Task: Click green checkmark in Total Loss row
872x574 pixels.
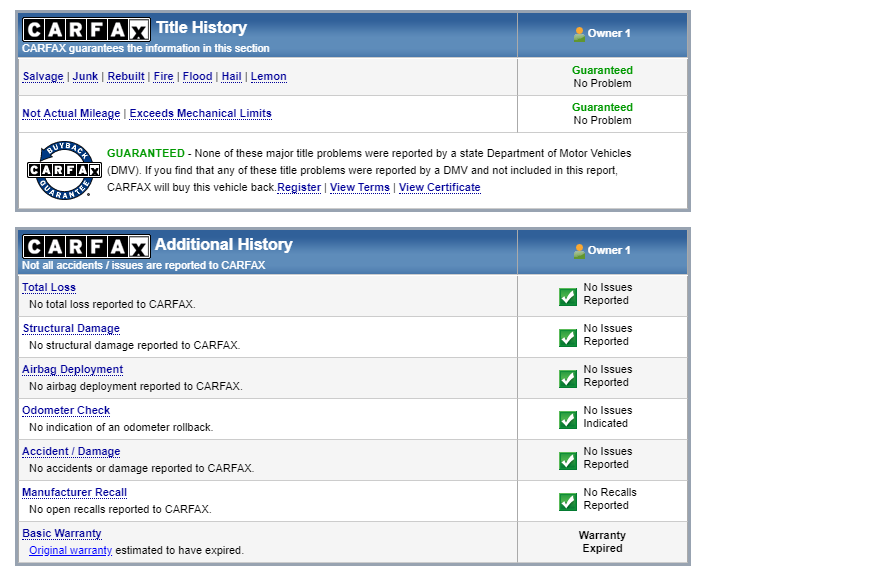Action: [568, 296]
